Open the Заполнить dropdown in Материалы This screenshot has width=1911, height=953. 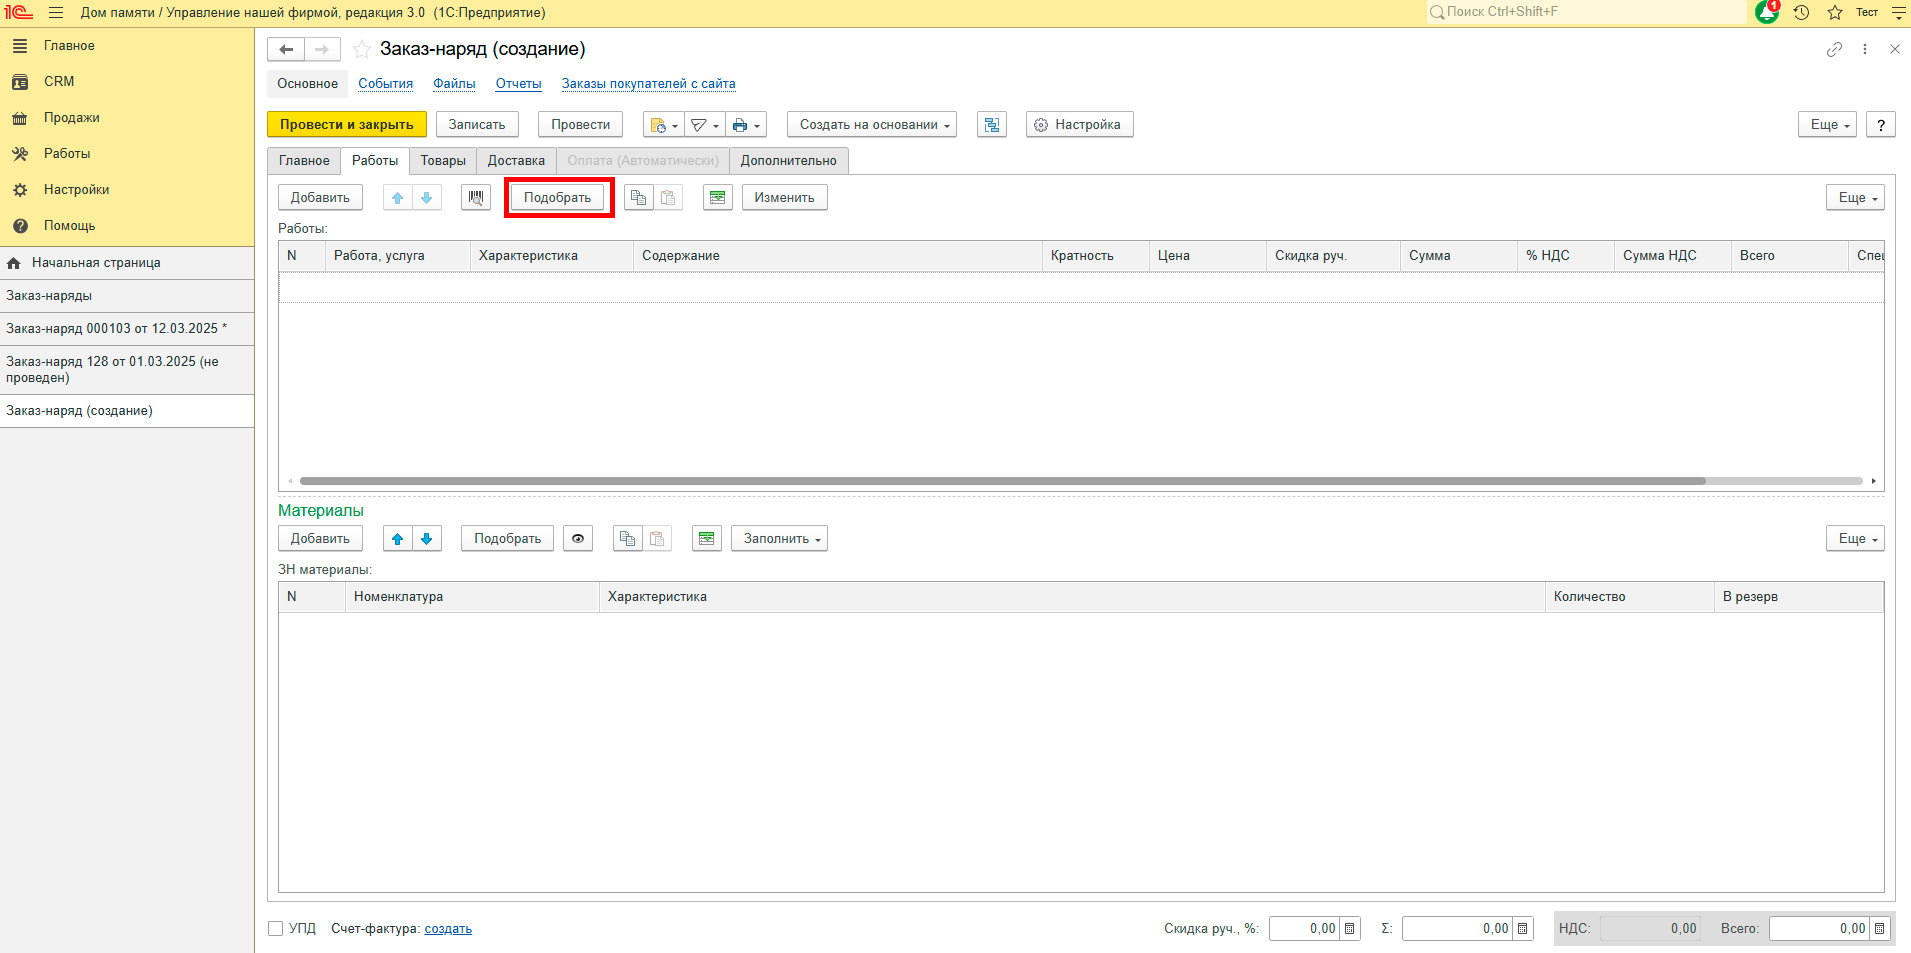click(779, 539)
